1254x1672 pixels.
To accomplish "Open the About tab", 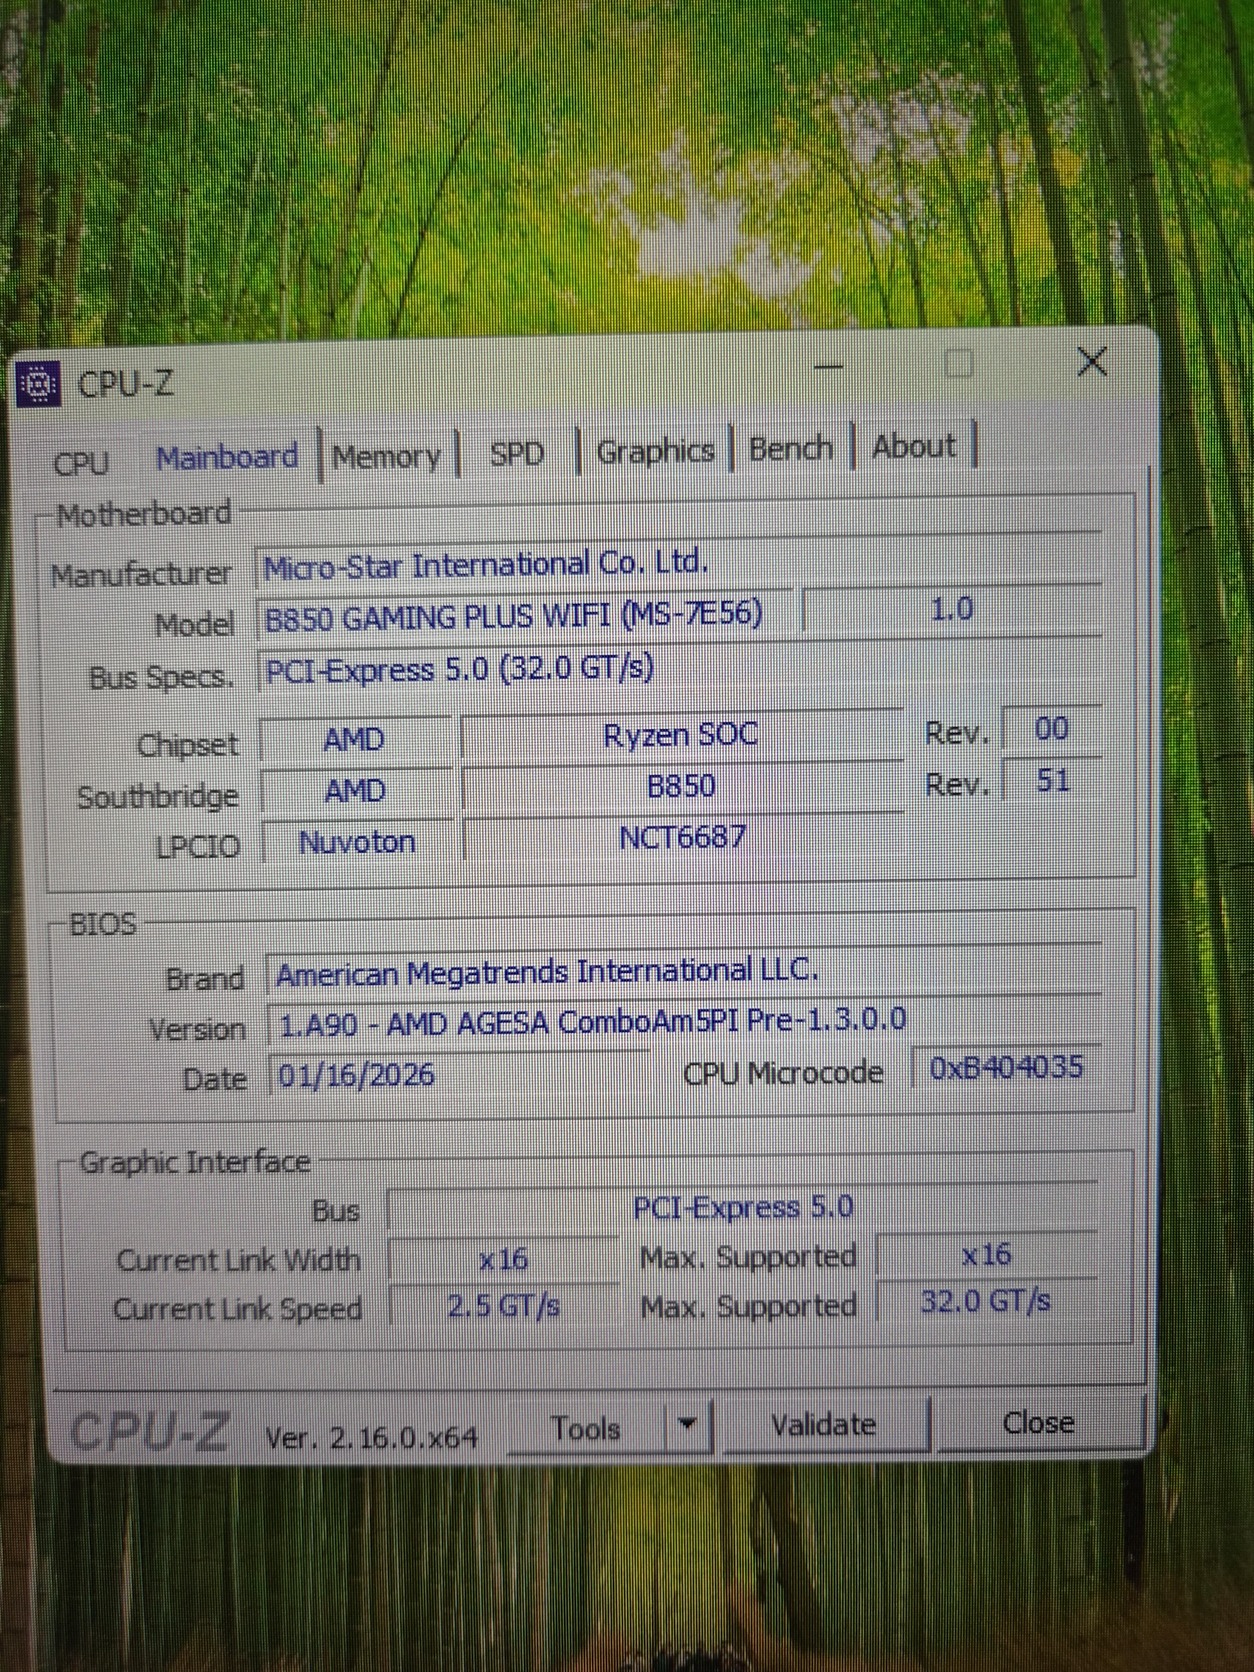I will [x=913, y=446].
